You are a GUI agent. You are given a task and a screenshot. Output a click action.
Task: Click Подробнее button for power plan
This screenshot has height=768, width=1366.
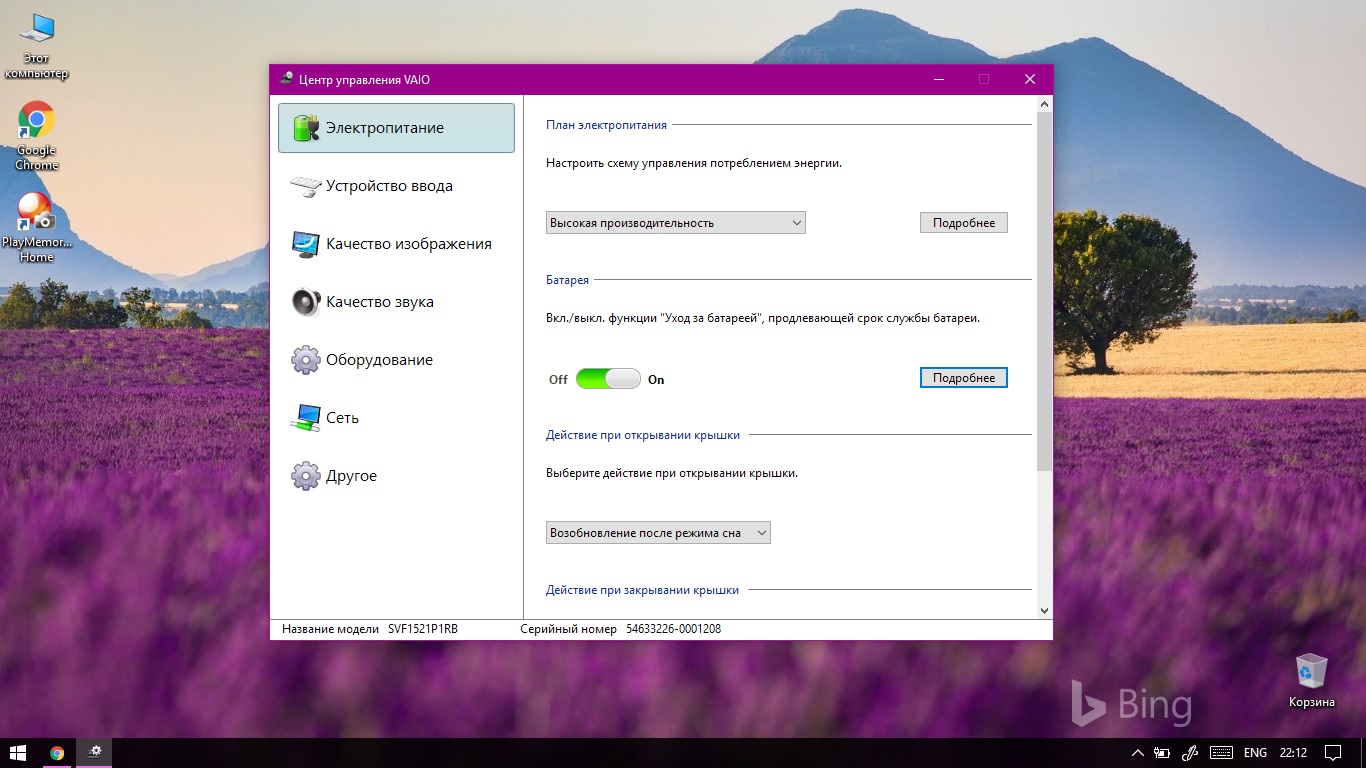point(963,223)
